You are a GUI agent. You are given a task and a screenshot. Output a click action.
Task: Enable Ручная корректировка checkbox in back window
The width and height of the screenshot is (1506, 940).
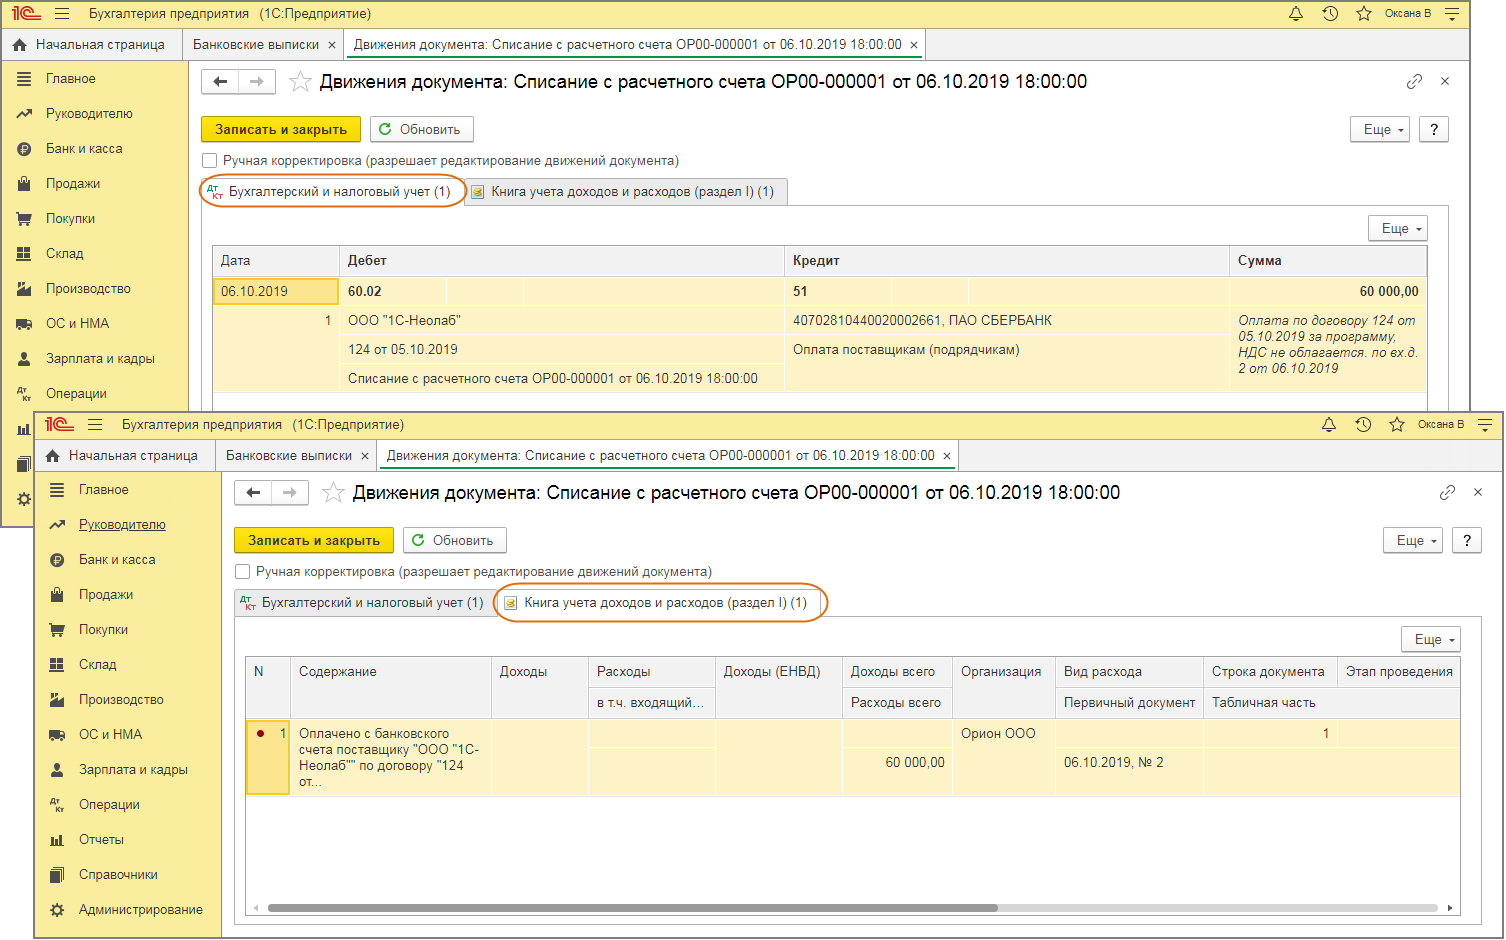point(209,161)
